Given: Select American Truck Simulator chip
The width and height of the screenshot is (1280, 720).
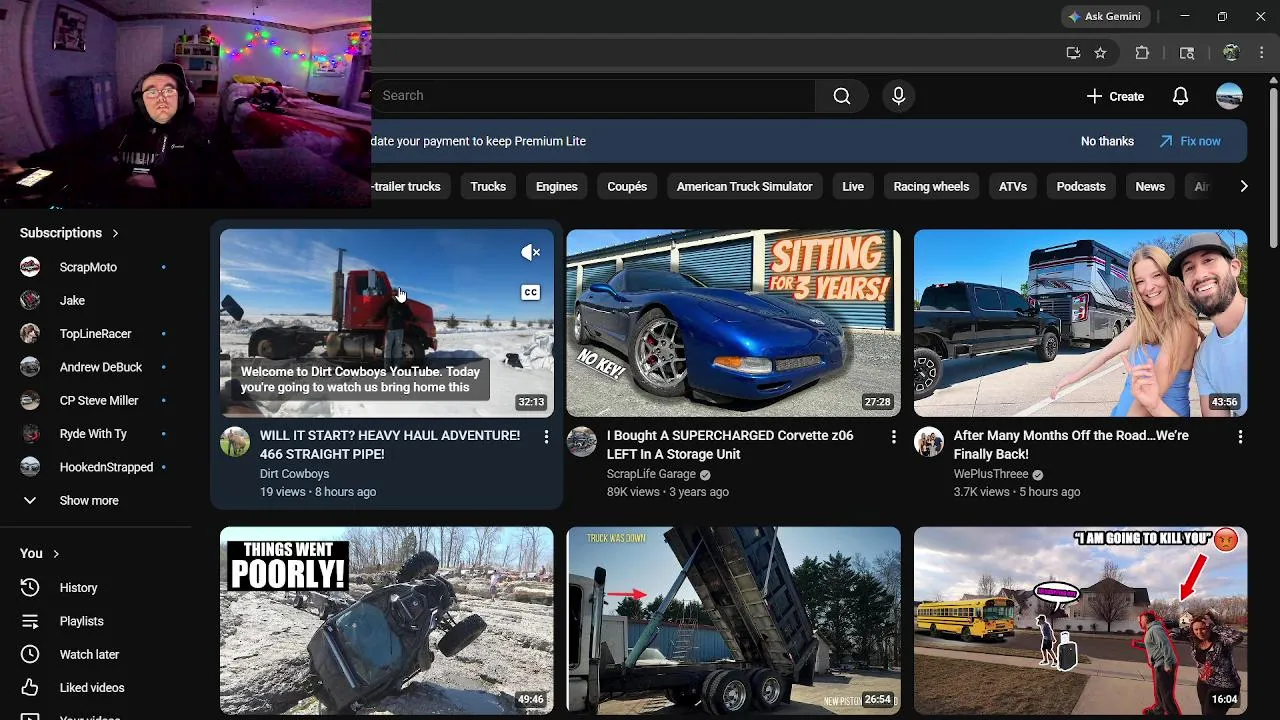Looking at the screenshot, I should click(745, 186).
